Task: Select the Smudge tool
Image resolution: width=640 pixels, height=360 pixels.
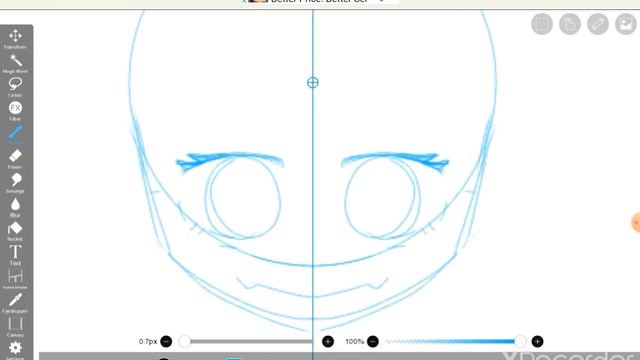Action: (x=16, y=183)
